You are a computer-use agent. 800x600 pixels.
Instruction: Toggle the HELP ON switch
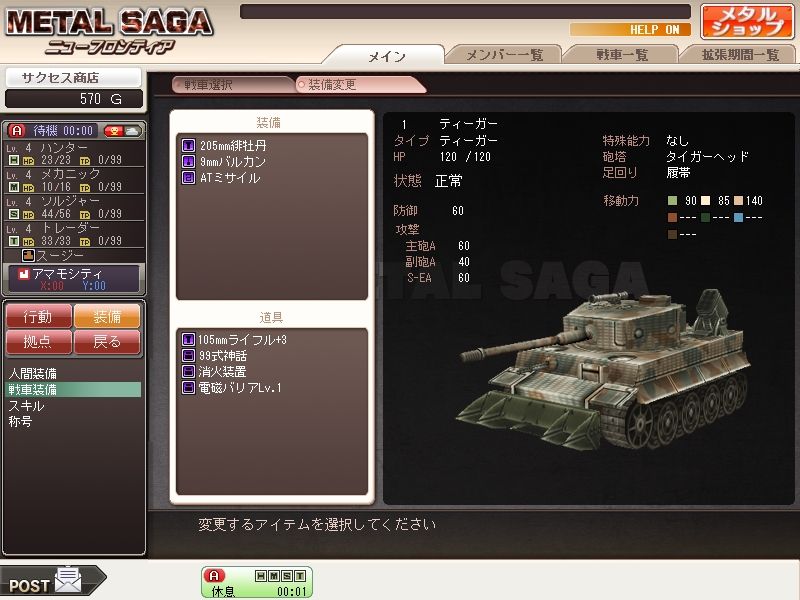pyautogui.click(x=630, y=30)
